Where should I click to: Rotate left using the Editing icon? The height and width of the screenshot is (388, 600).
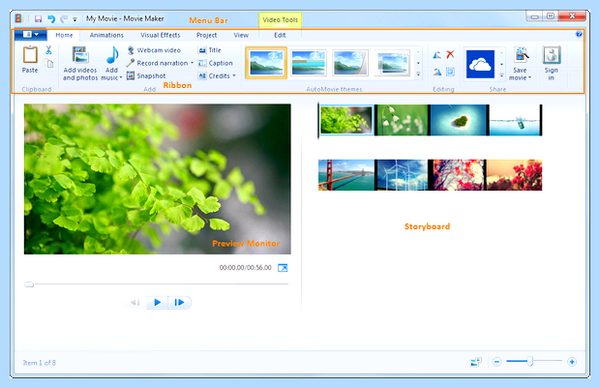437,55
